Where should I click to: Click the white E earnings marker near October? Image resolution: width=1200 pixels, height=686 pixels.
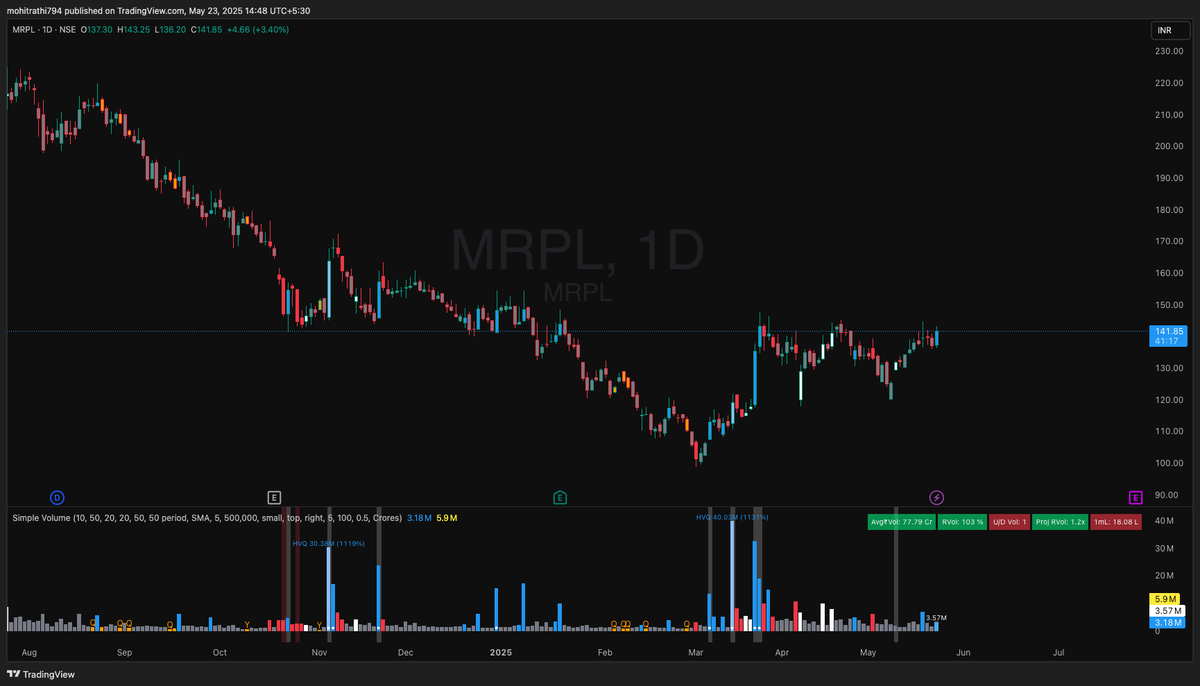[x=274, y=497]
